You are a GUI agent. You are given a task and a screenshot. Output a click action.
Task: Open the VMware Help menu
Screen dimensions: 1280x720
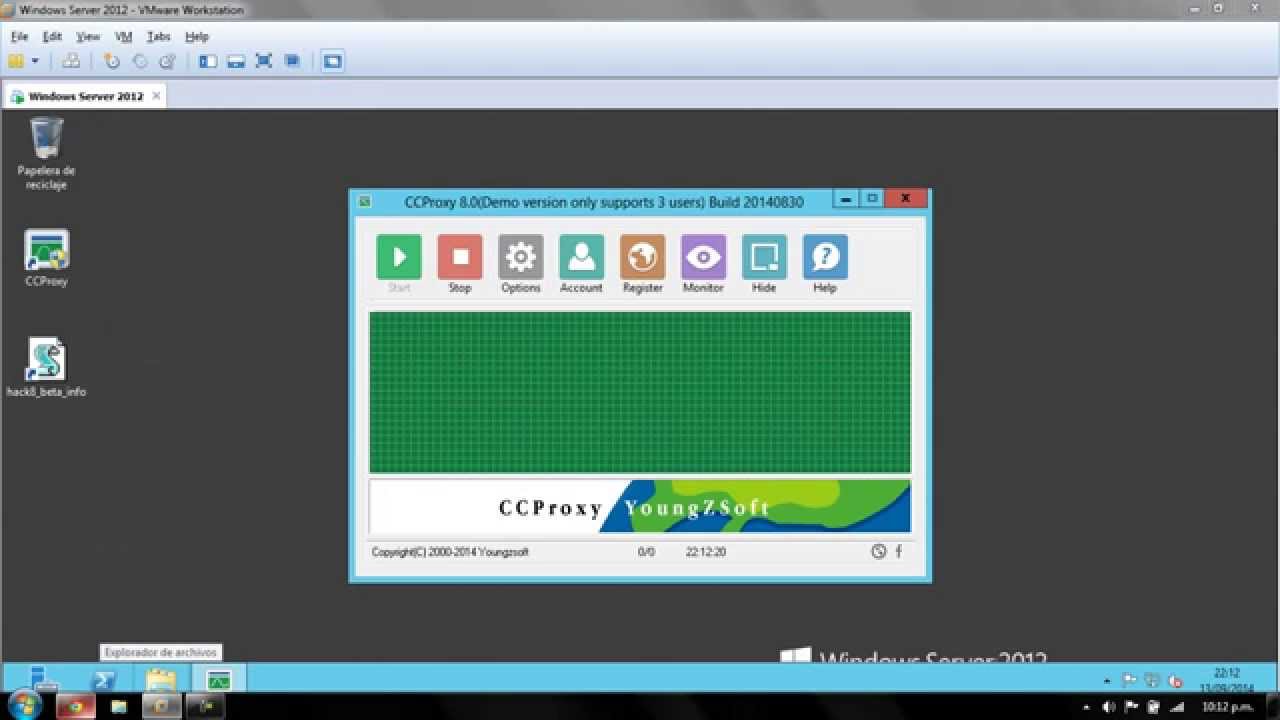[x=197, y=36]
